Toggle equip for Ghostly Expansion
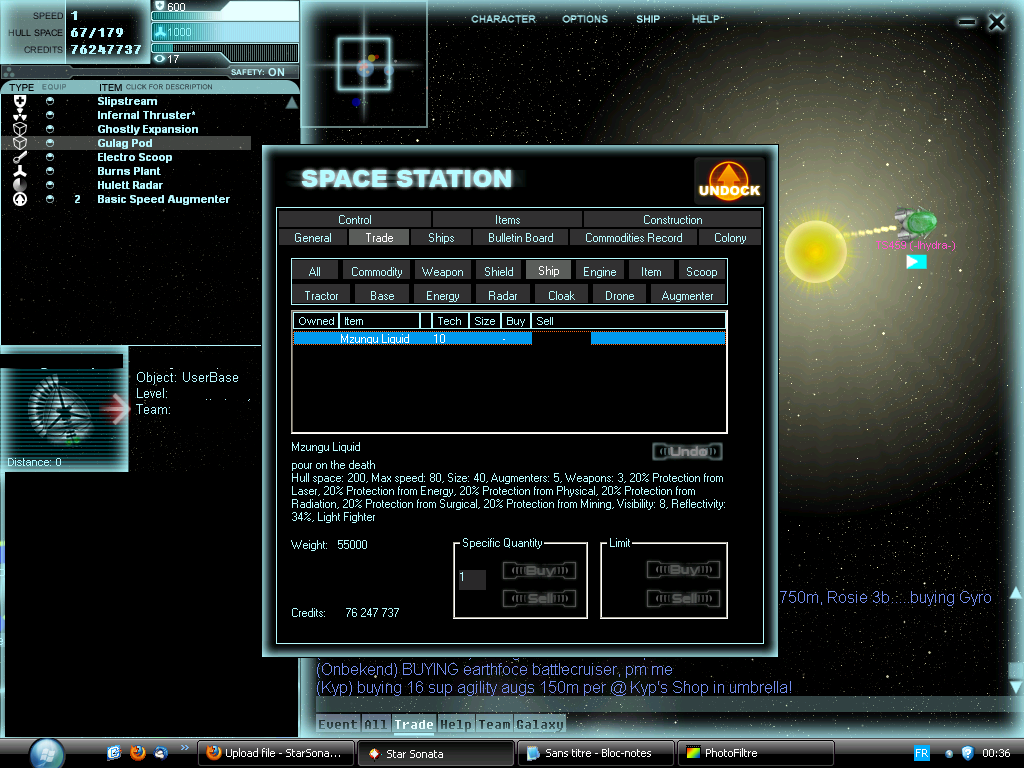This screenshot has width=1024, height=768. coord(50,129)
